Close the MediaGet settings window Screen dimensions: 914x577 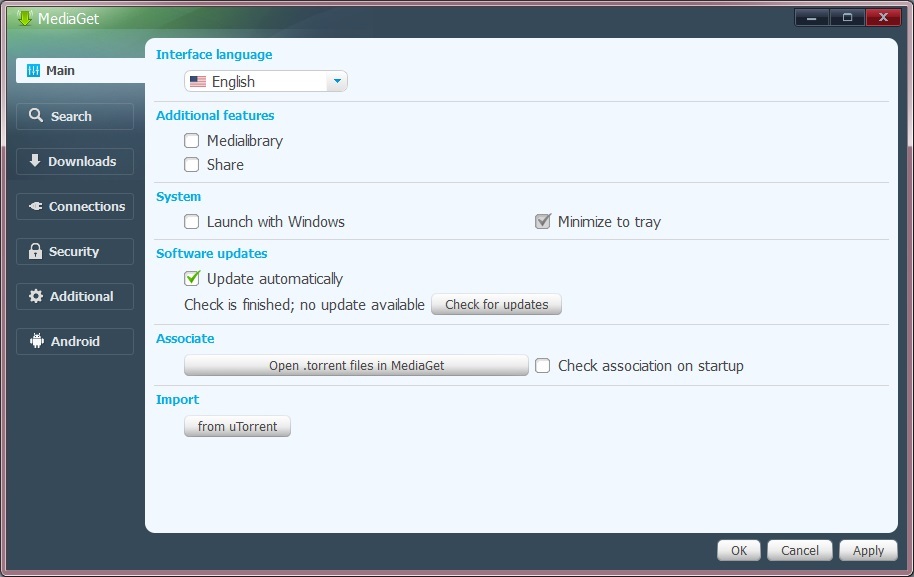click(x=883, y=17)
